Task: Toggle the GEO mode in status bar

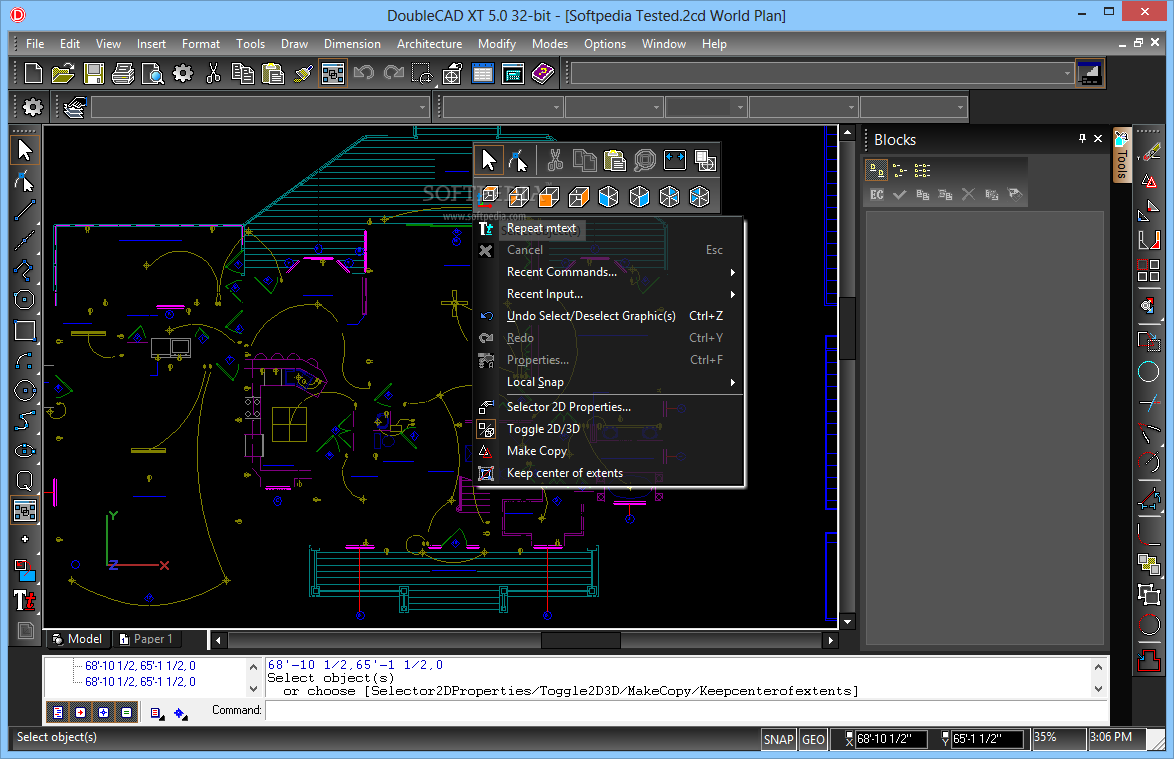Action: pos(813,739)
